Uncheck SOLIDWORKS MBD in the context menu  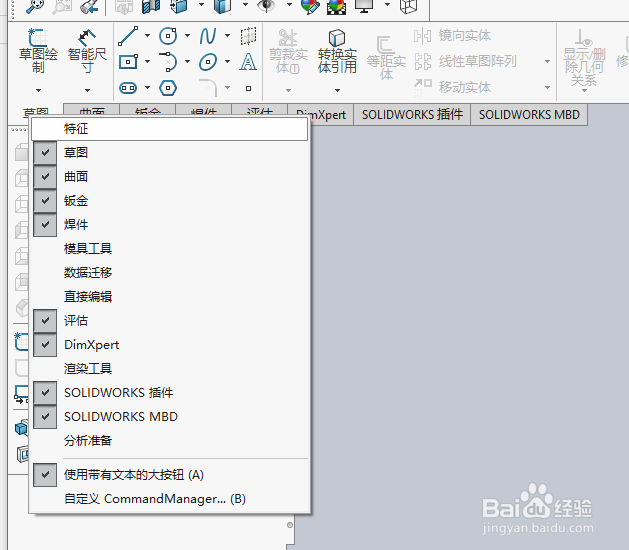(x=45, y=417)
